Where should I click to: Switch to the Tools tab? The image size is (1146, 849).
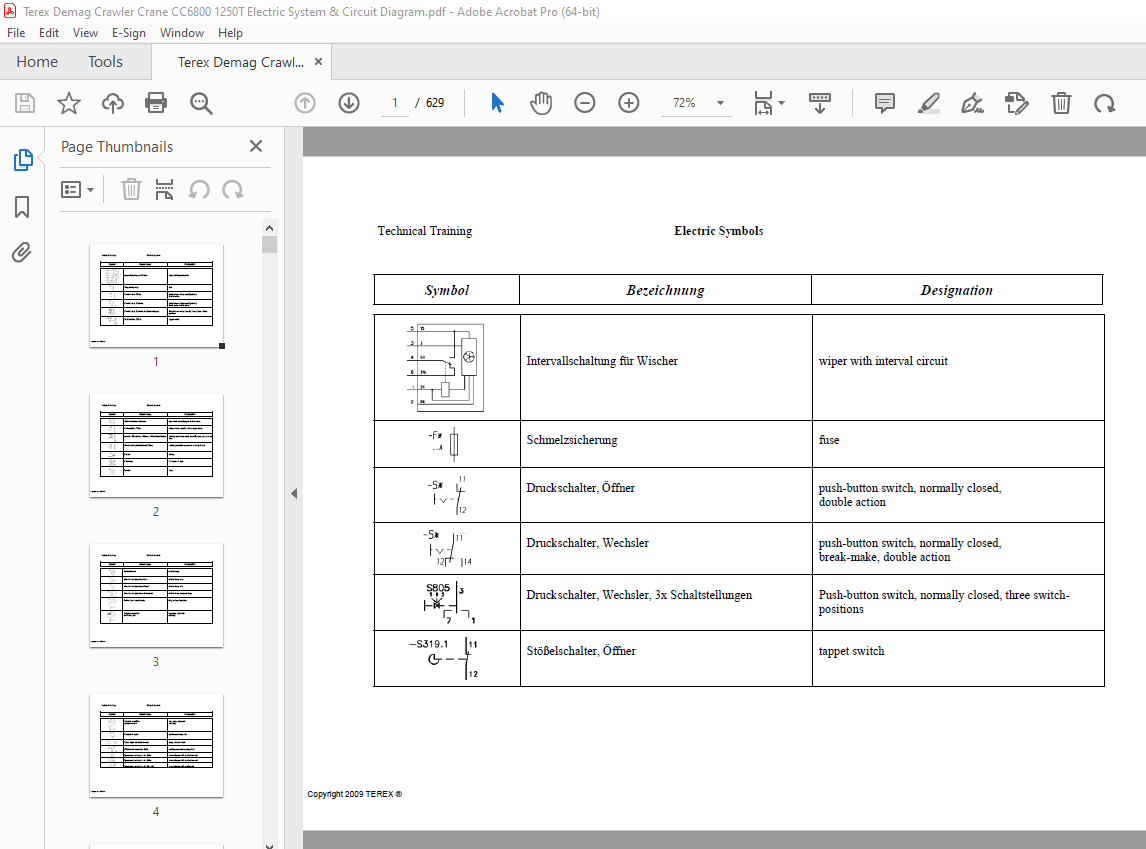(x=105, y=62)
